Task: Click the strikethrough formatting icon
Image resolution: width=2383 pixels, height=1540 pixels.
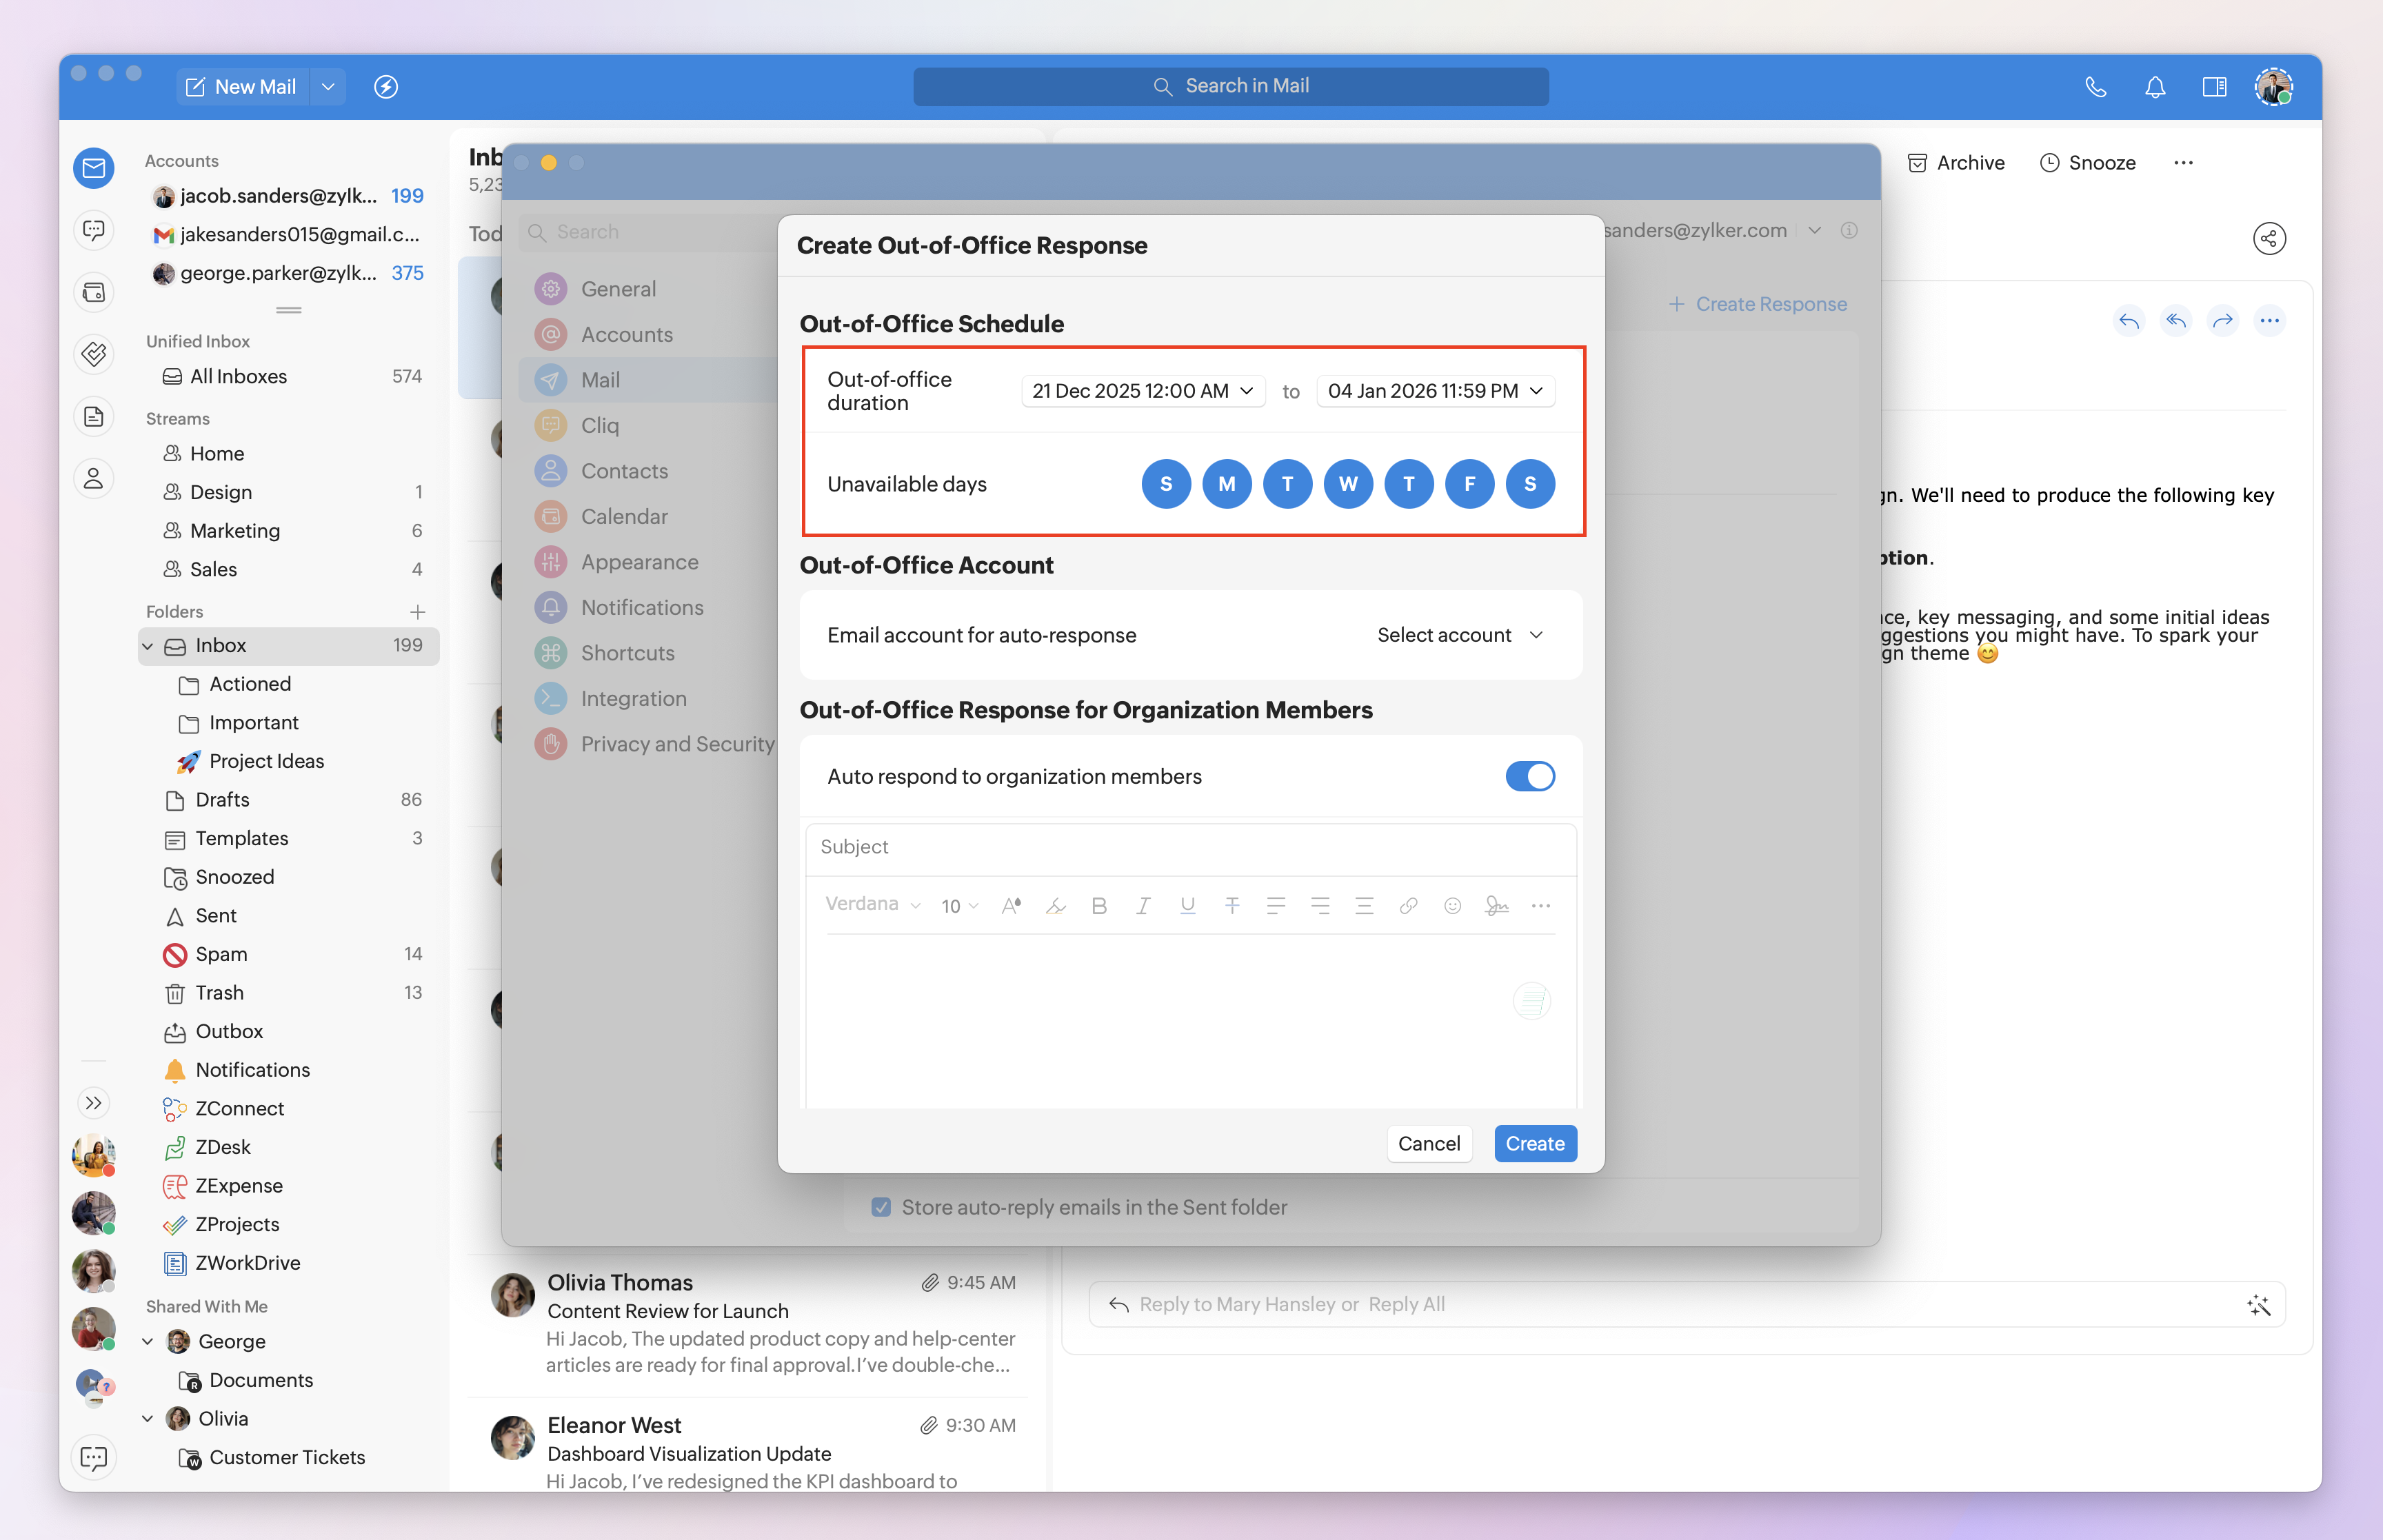Action: point(1232,906)
